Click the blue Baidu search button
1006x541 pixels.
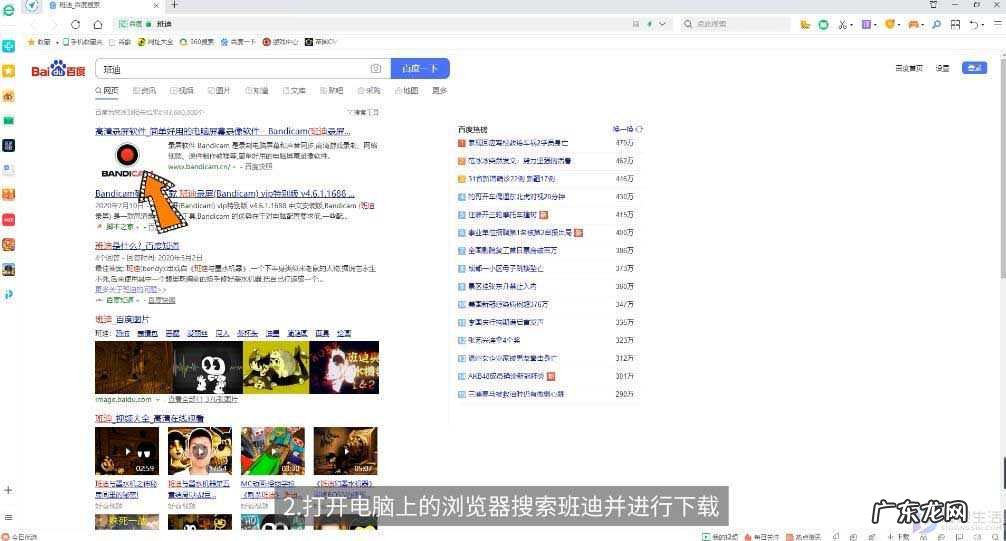[420, 69]
